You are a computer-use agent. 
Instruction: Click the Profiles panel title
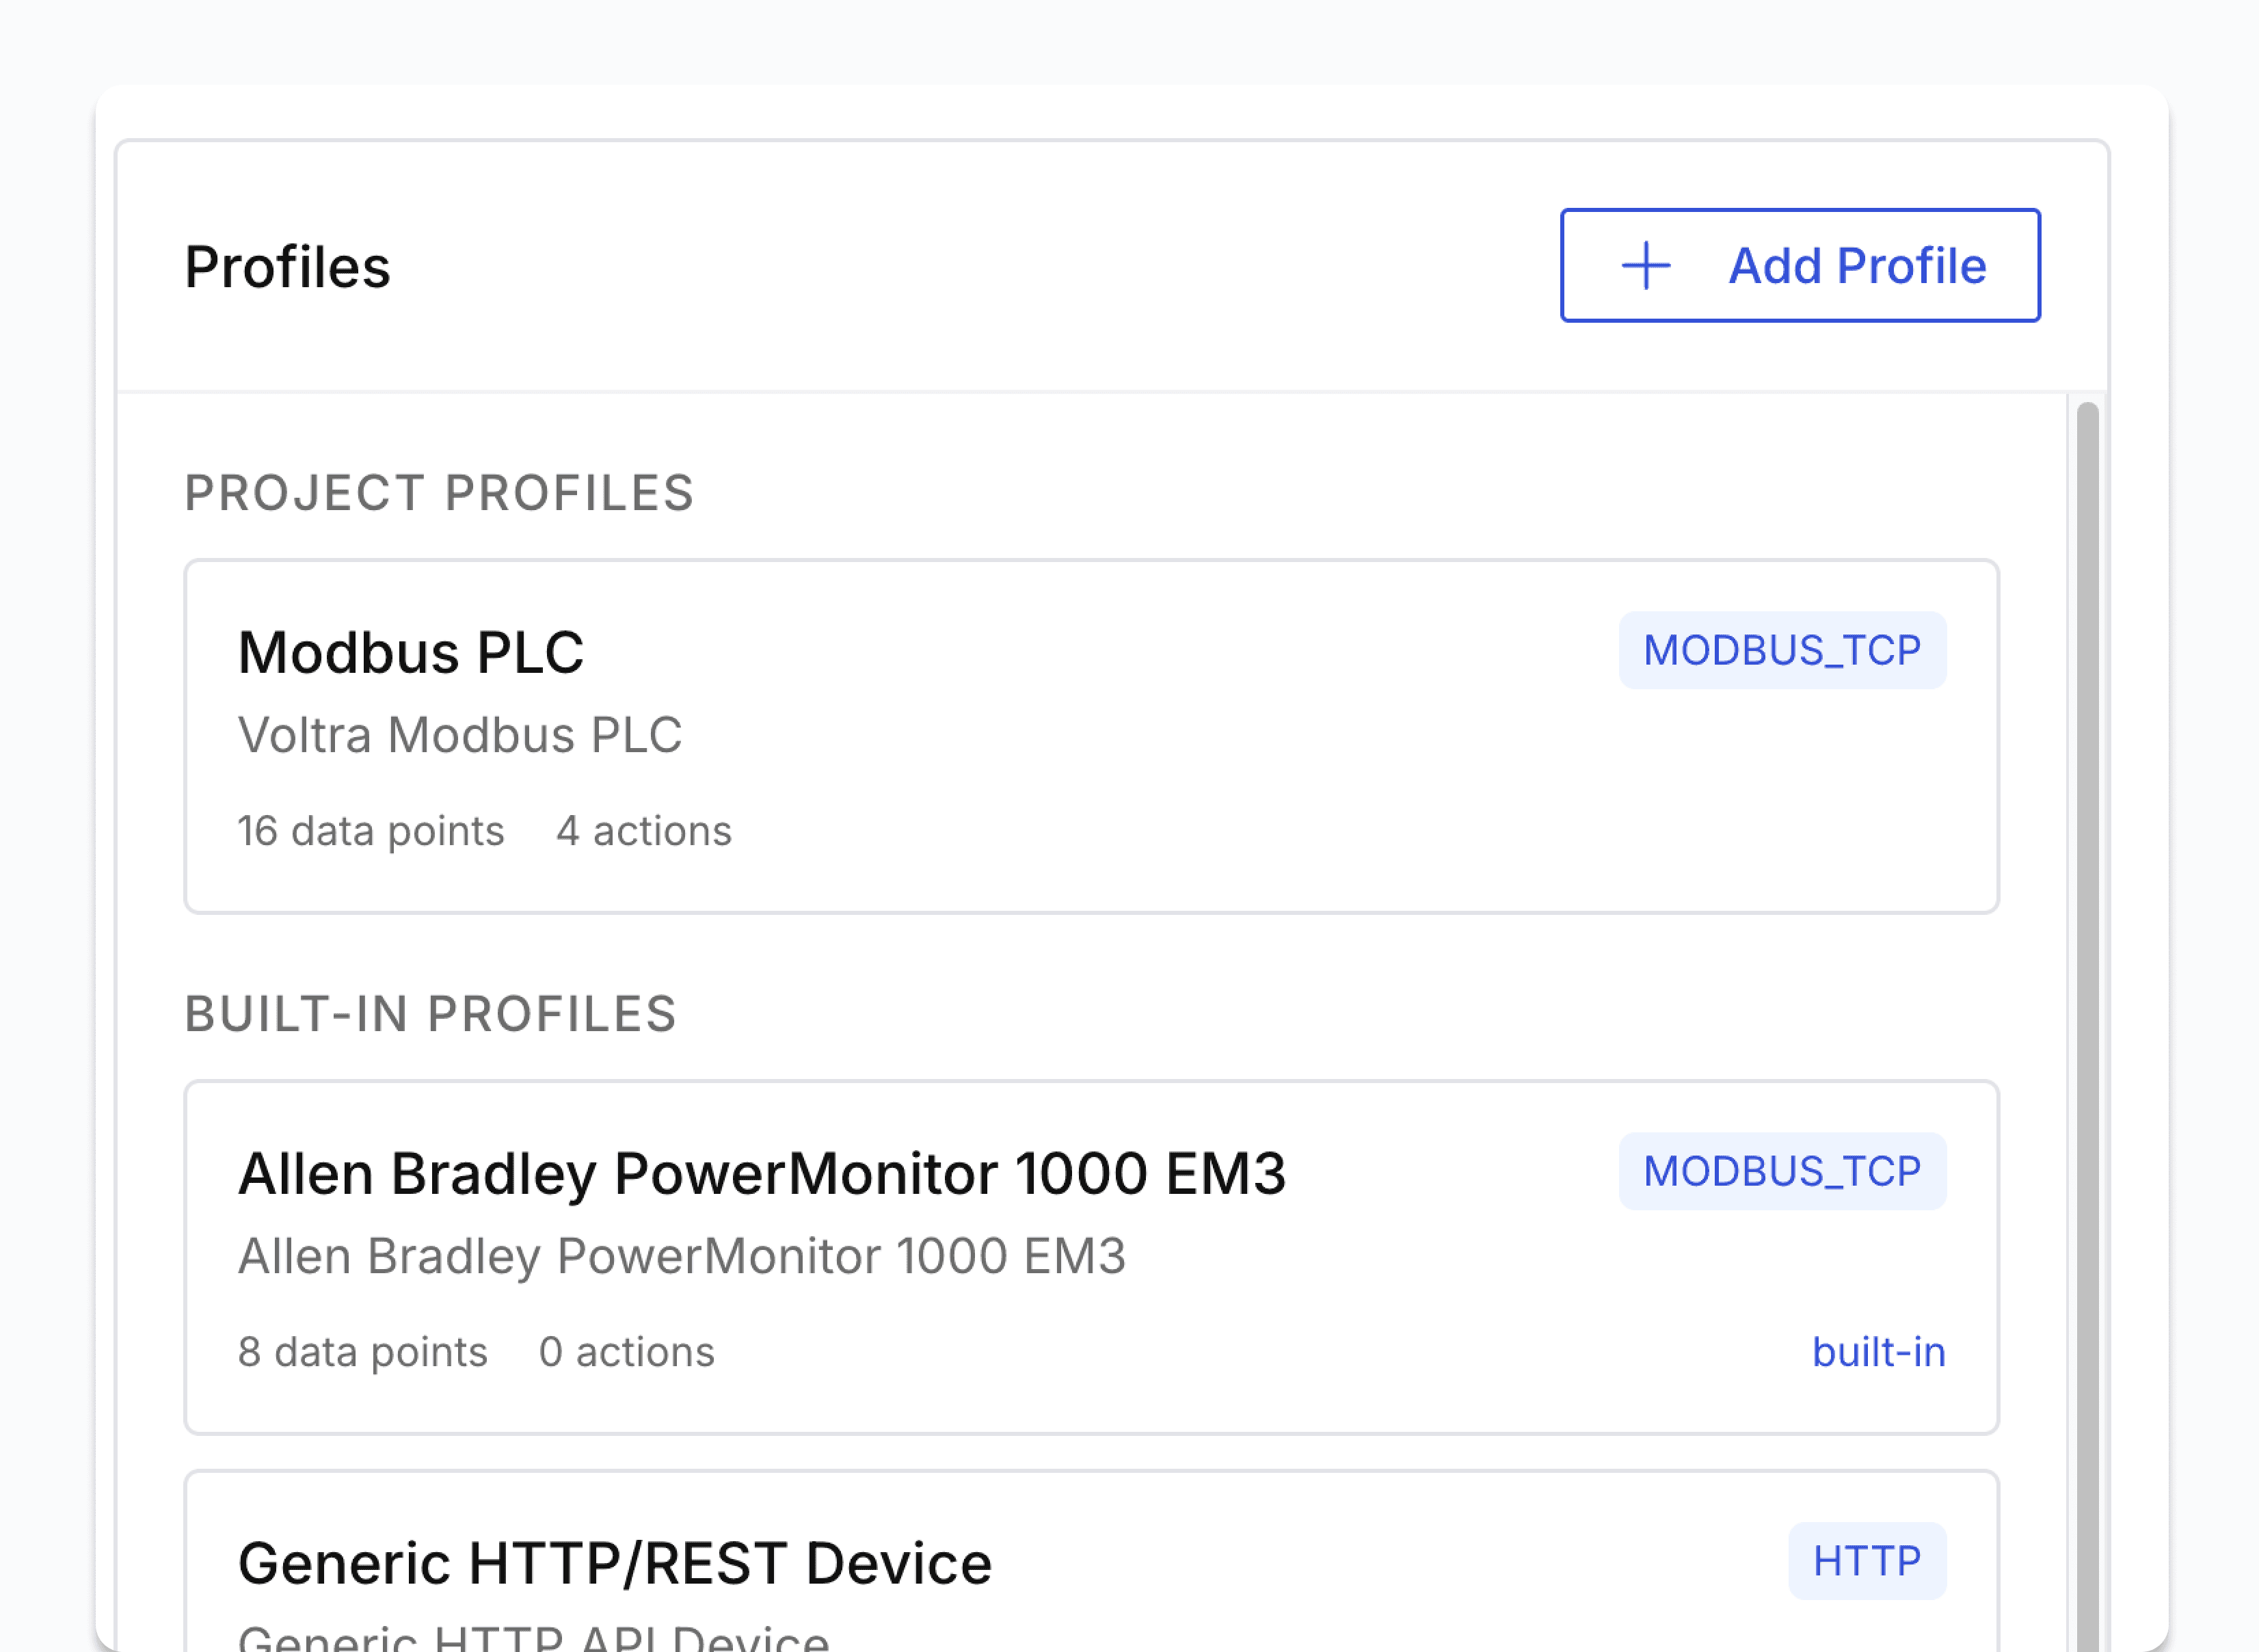pos(287,267)
